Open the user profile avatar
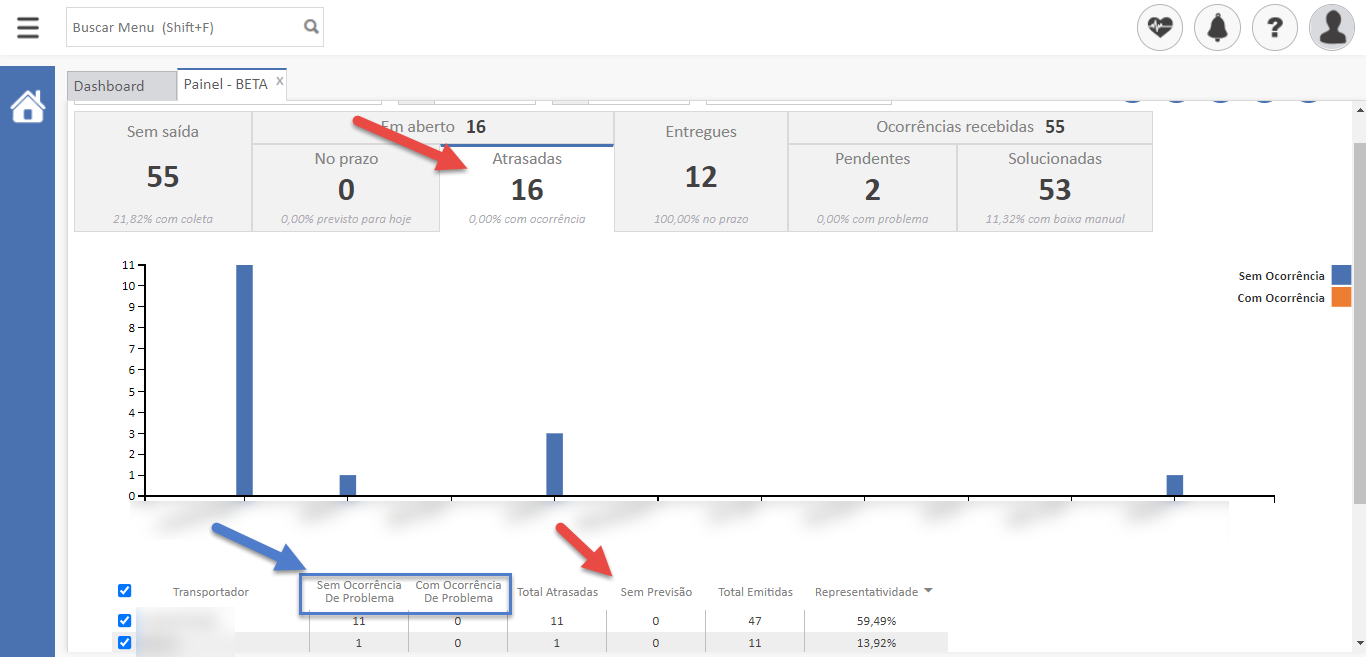Screen dimensions: 1366x657 click(x=1332, y=28)
